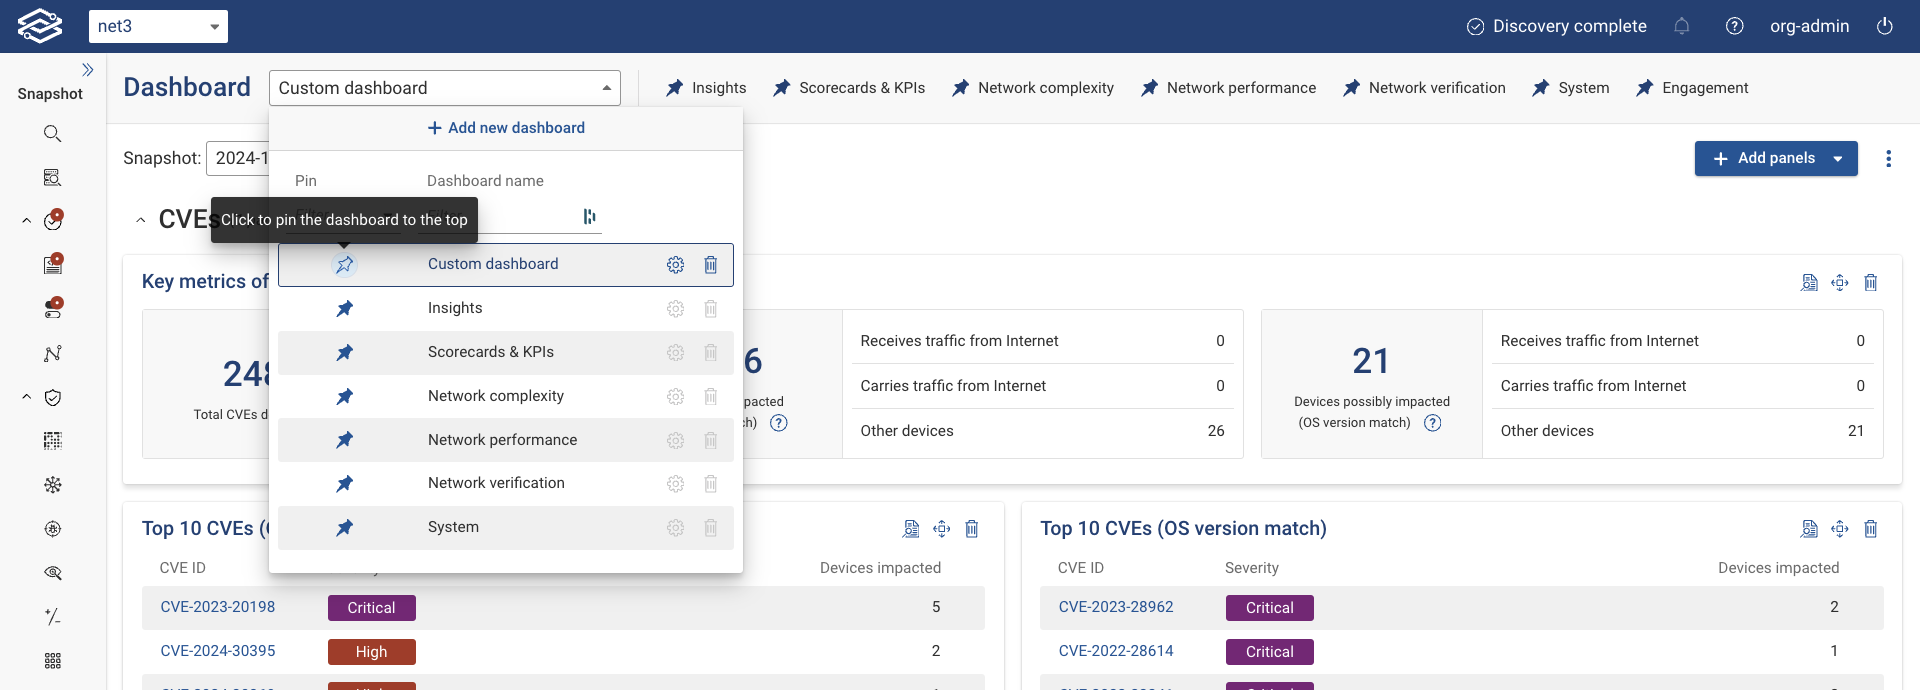
Task: Expand the left sidebar with double chevron
Action: pos(88,70)
